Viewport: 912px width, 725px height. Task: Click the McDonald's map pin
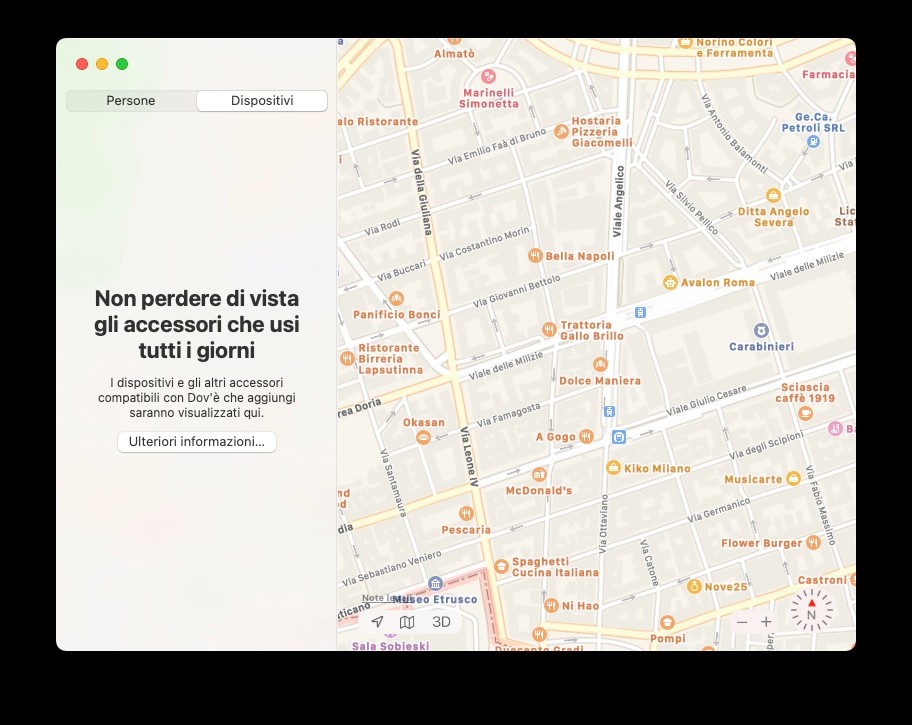[539, 474]
